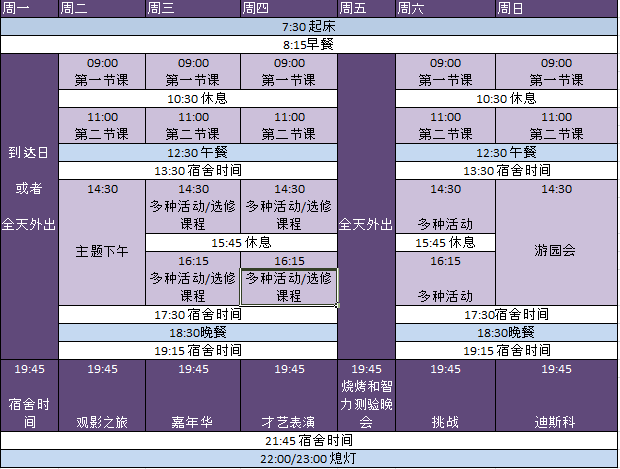Click Thursday's 14:30 多种活动/选修课程 cell
Image resolution: width=620 pixels, height=469 pixels.
[x=289, y=206]
